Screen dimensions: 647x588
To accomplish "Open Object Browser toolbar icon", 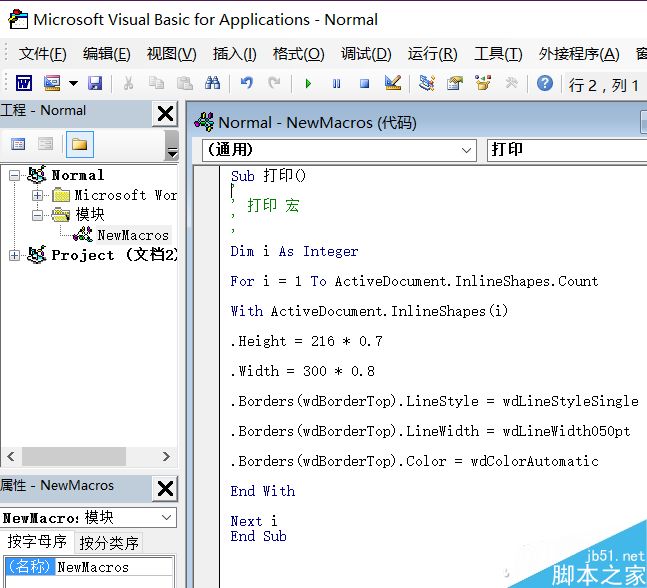I will [x=483, y=83].
